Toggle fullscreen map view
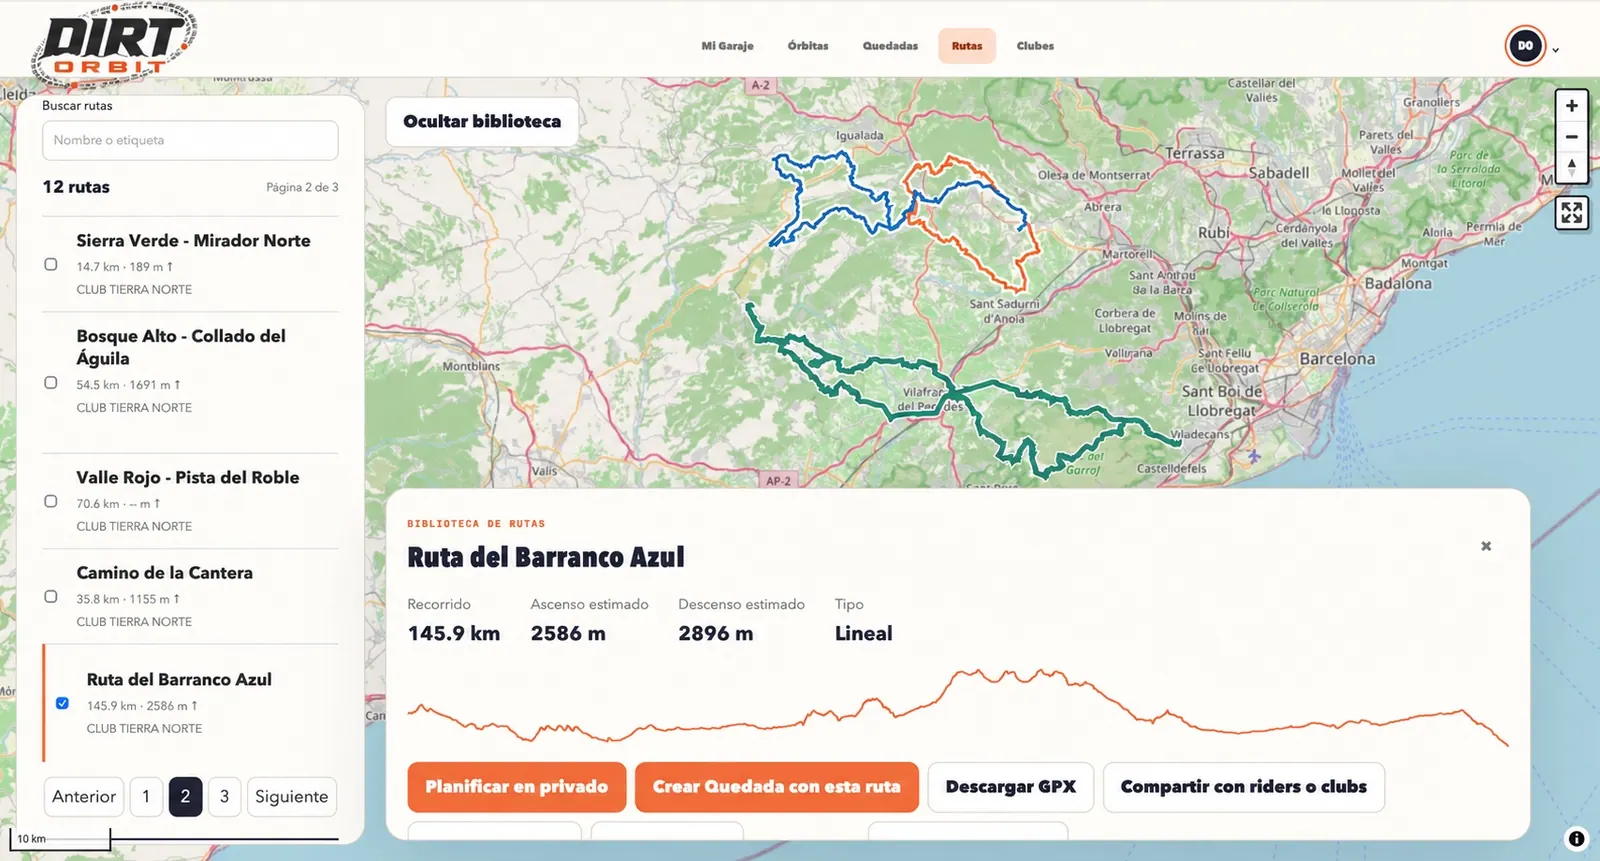Viewport: 1600px width, 861px height. tap(1572, 212)
